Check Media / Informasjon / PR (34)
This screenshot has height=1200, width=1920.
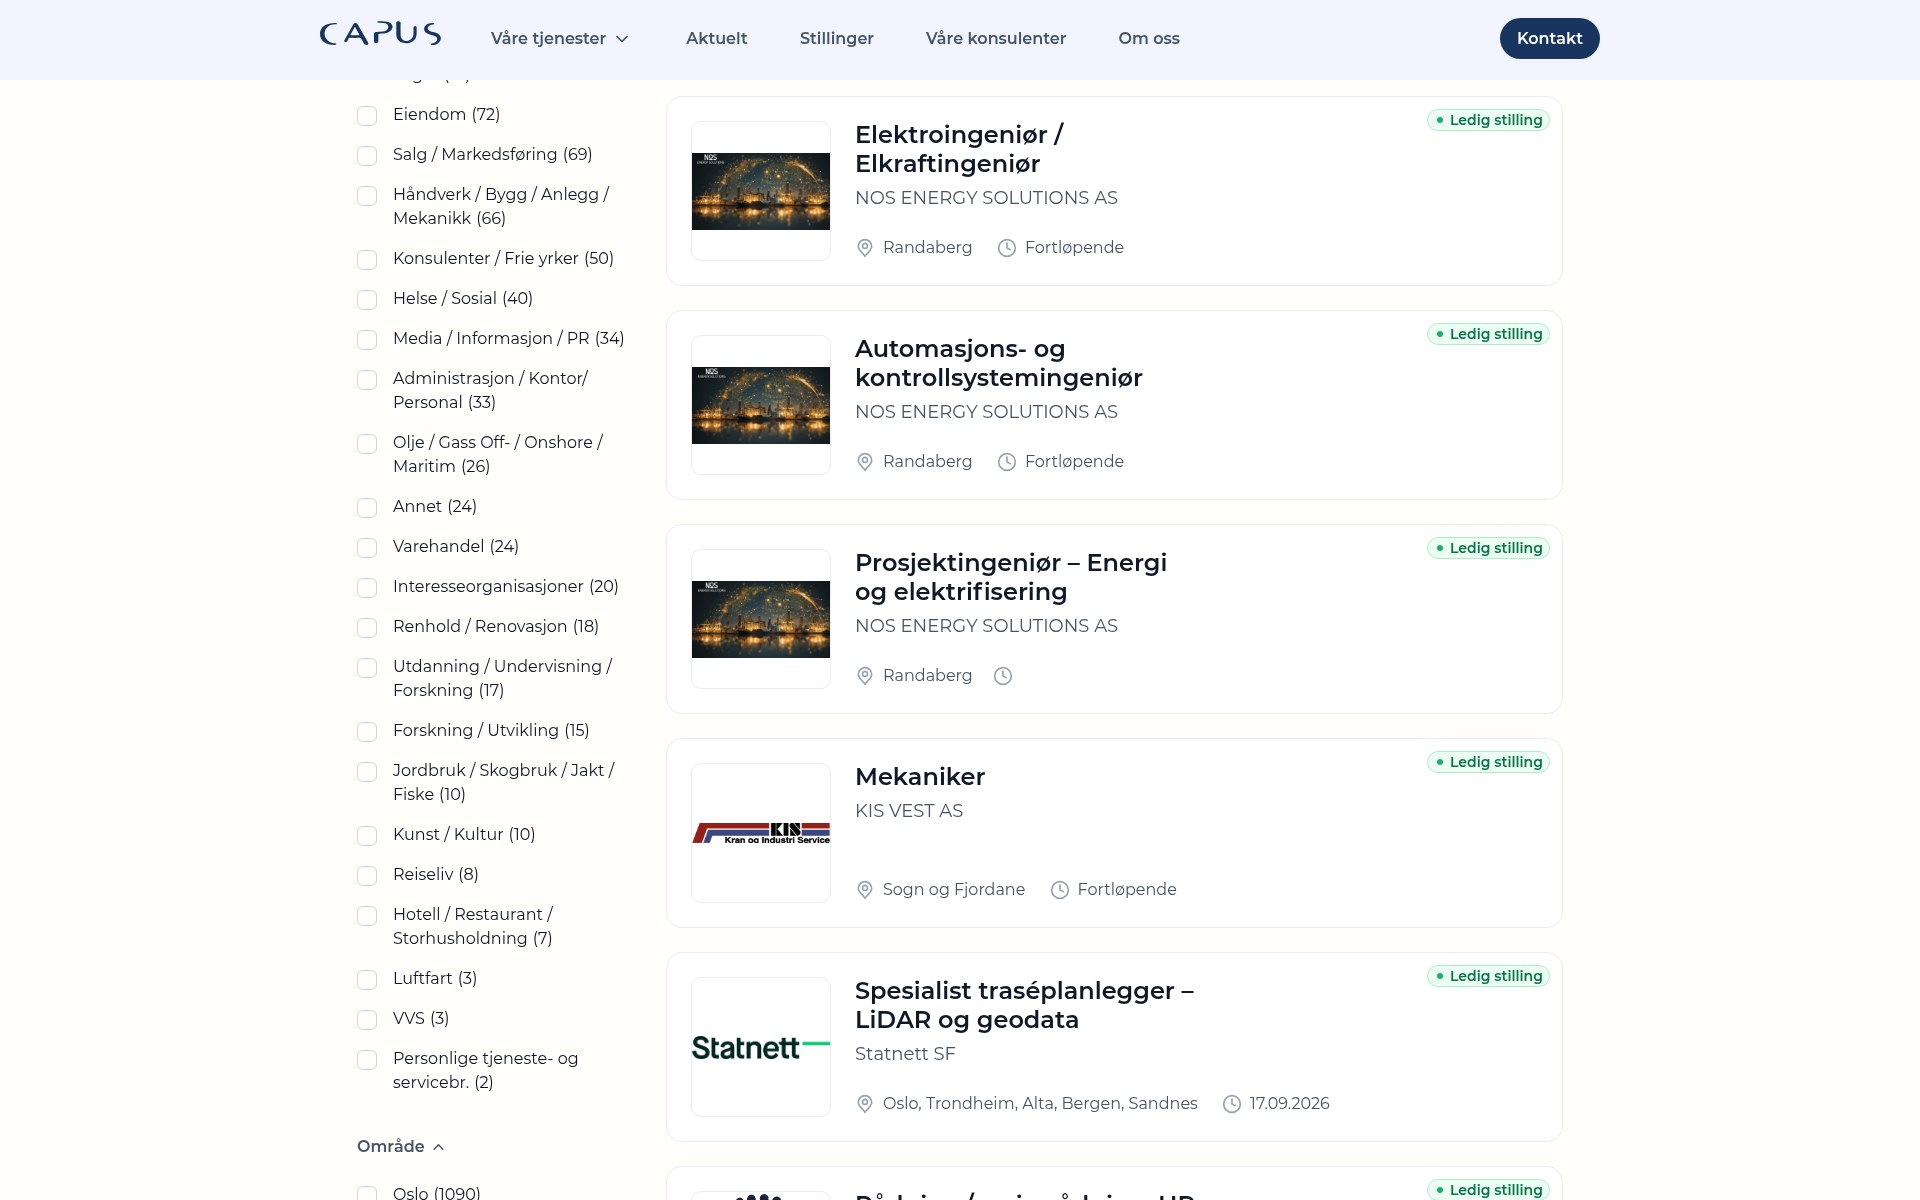367,340
